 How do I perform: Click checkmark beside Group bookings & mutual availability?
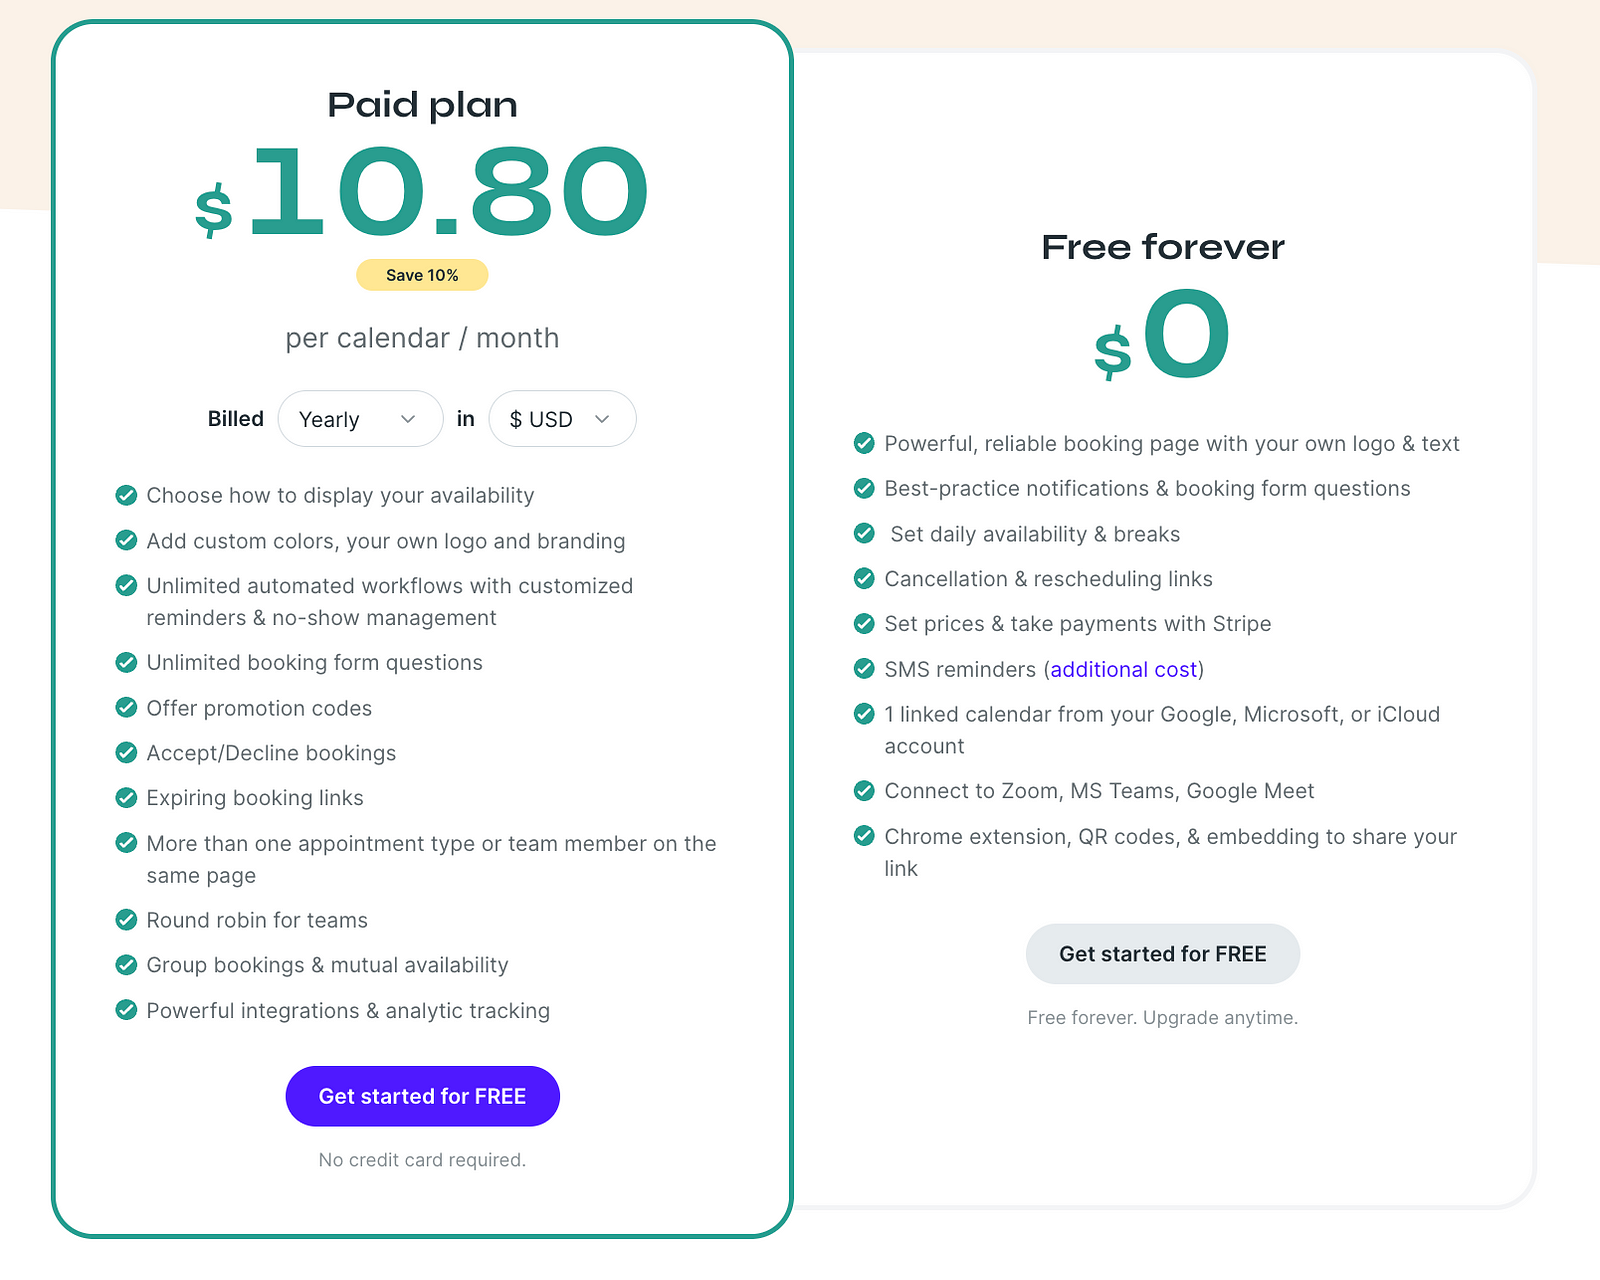tap(126, 965)
